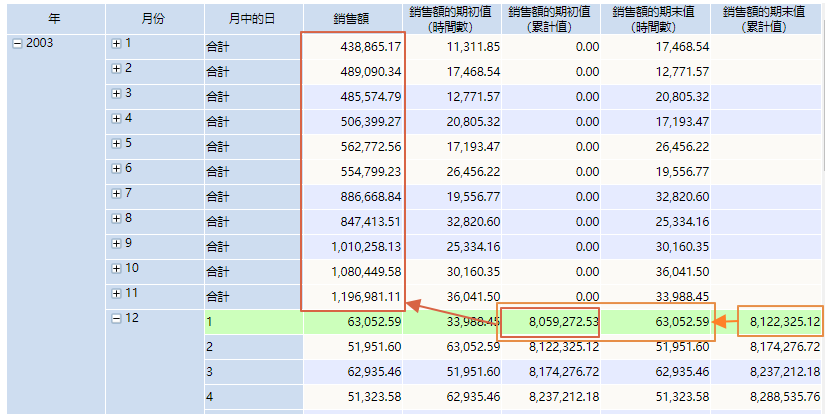Expand month 1 row
825x414 pixels.
pos(117,44)
